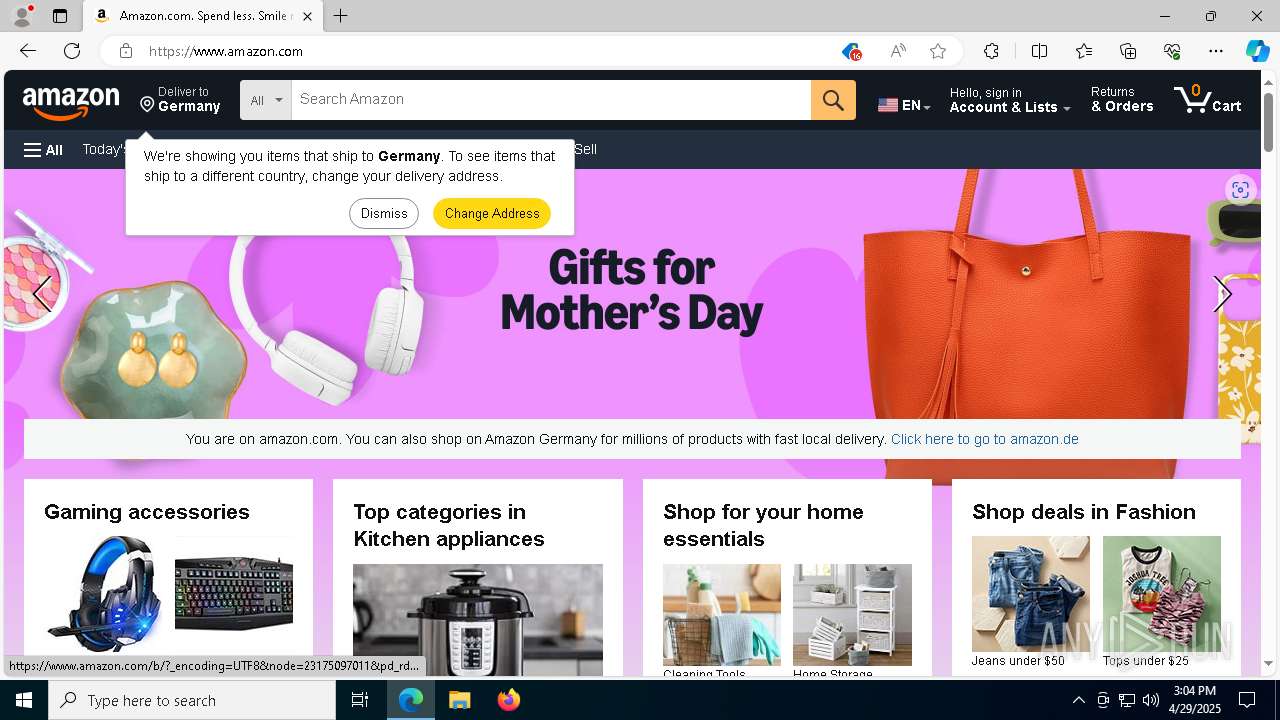Dismiss the delivery country popup
1280x720 pixels.
pos(384,213)
